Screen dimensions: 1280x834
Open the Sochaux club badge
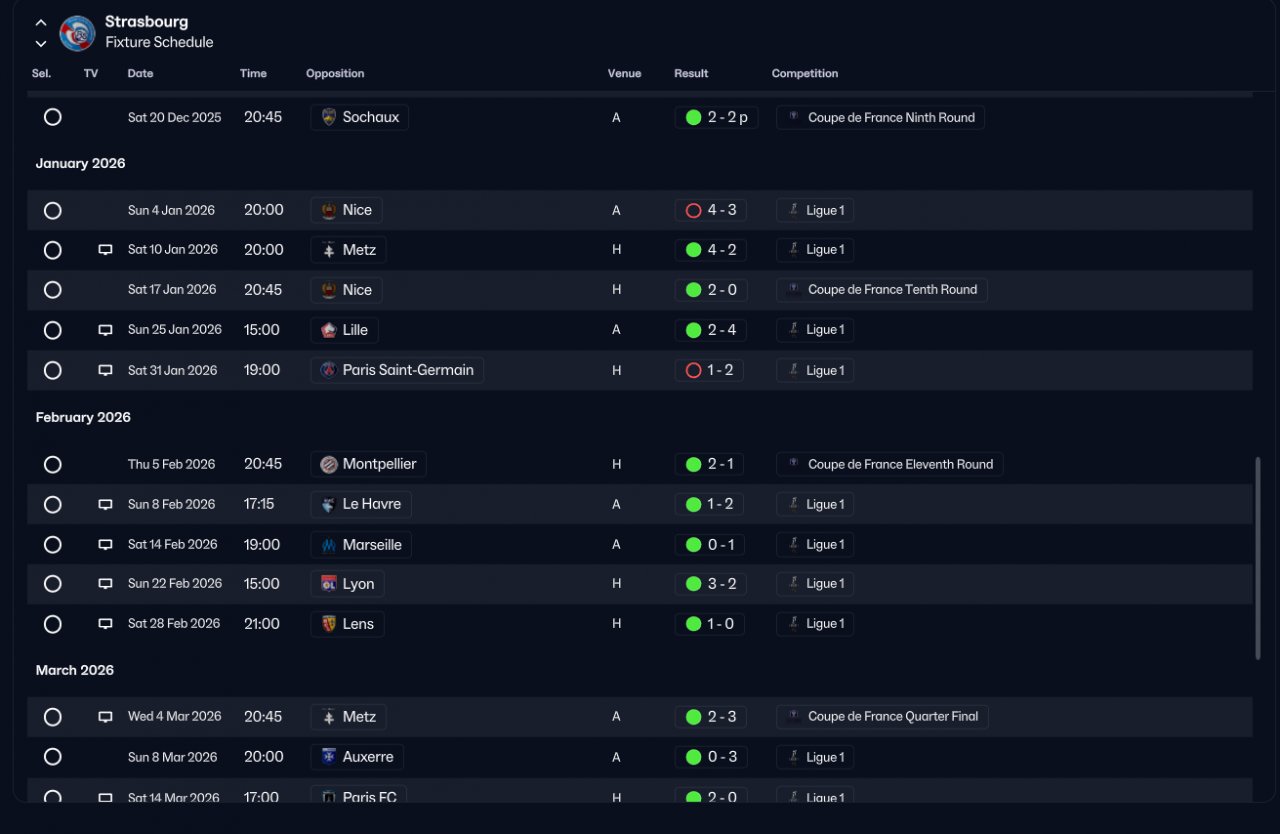328,117
